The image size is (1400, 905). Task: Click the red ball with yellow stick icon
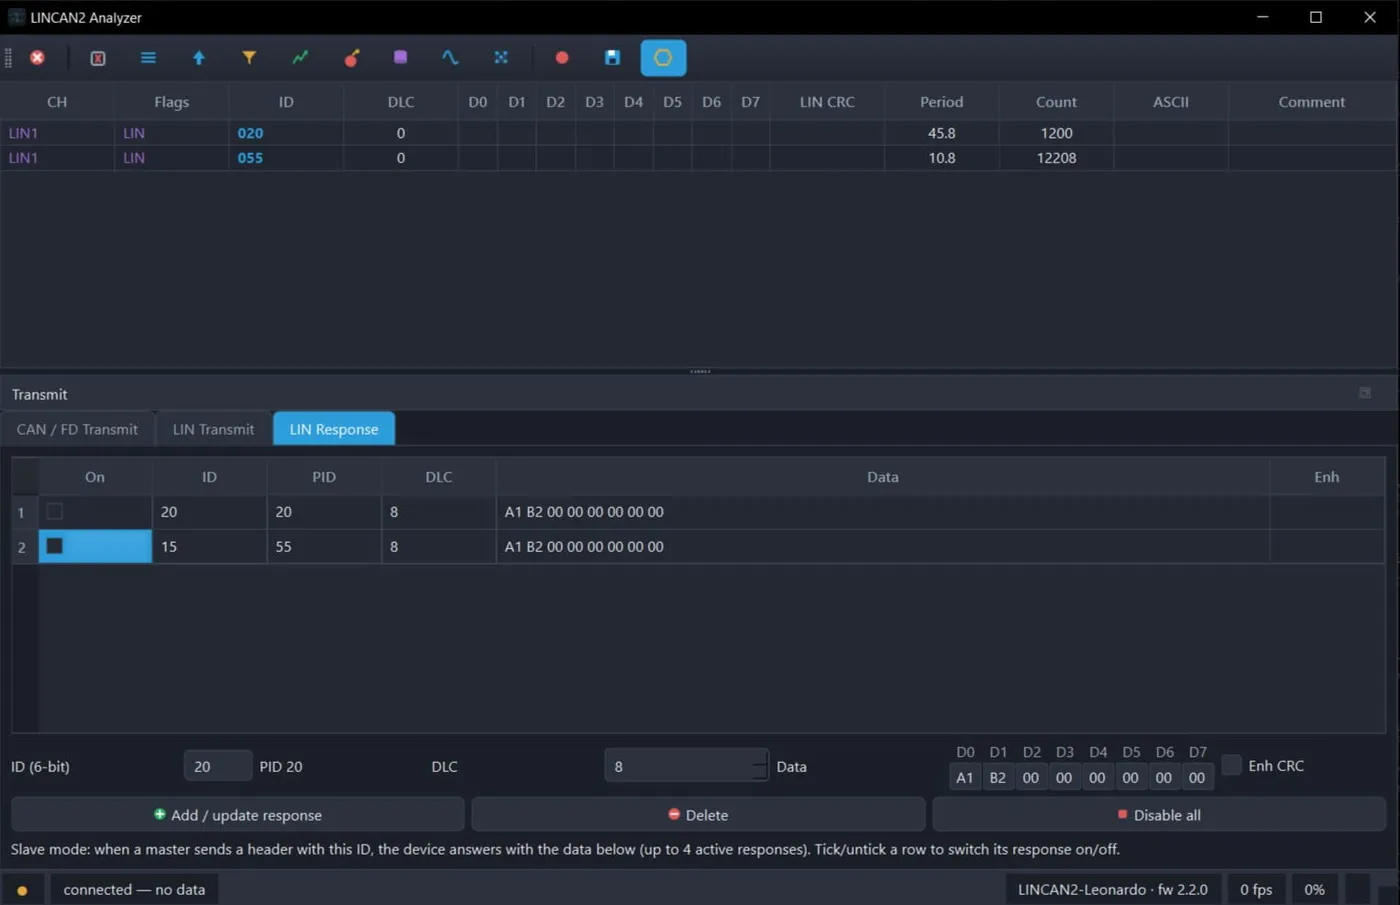pyautogui.click(x=351, y=58)
